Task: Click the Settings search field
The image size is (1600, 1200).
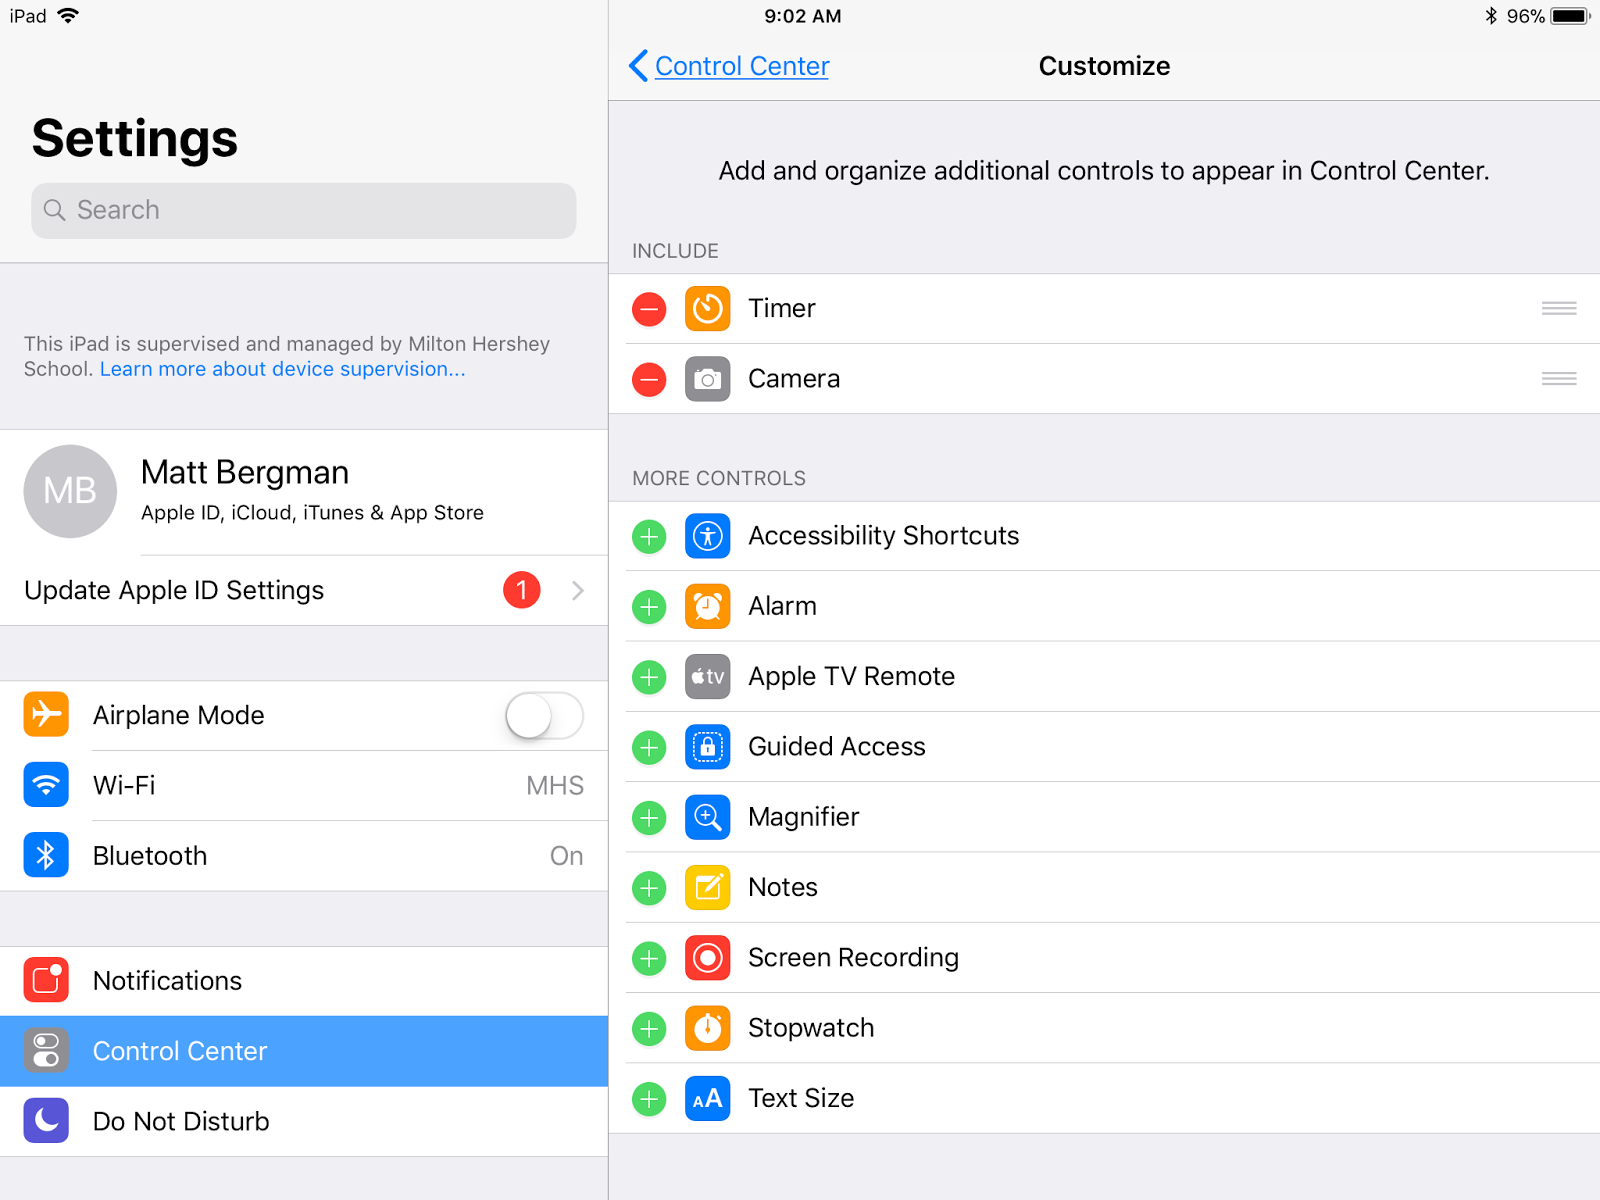Action: tap(303, 210)
